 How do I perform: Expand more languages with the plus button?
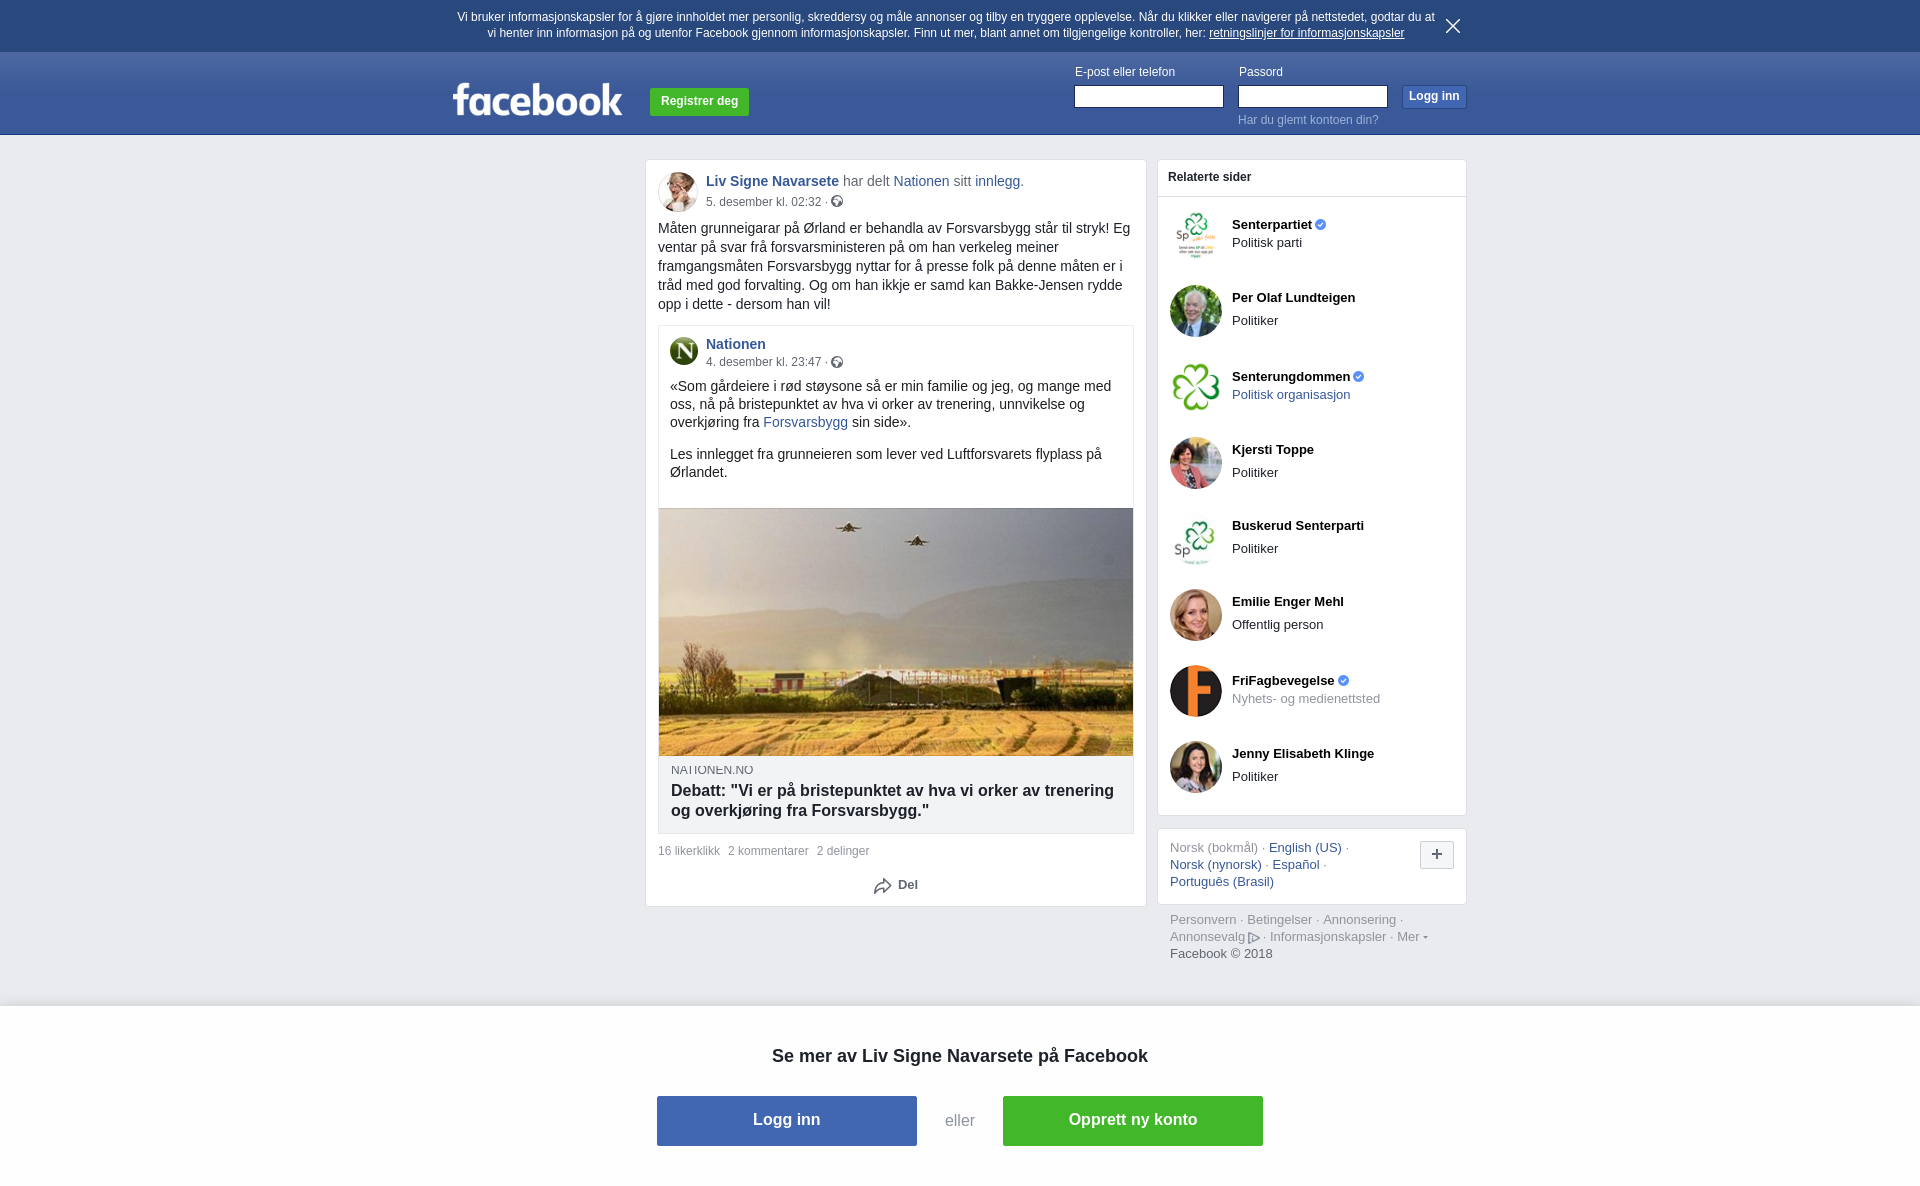pos(1437,855)
